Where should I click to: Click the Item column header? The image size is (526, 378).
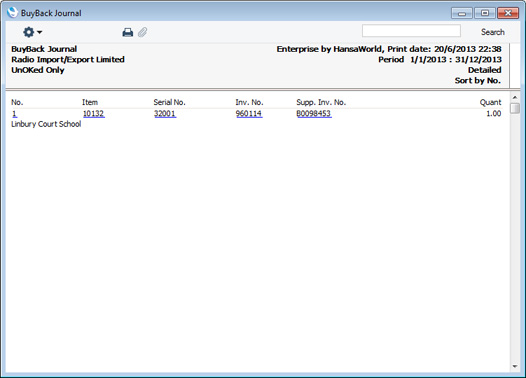point(90,102)
